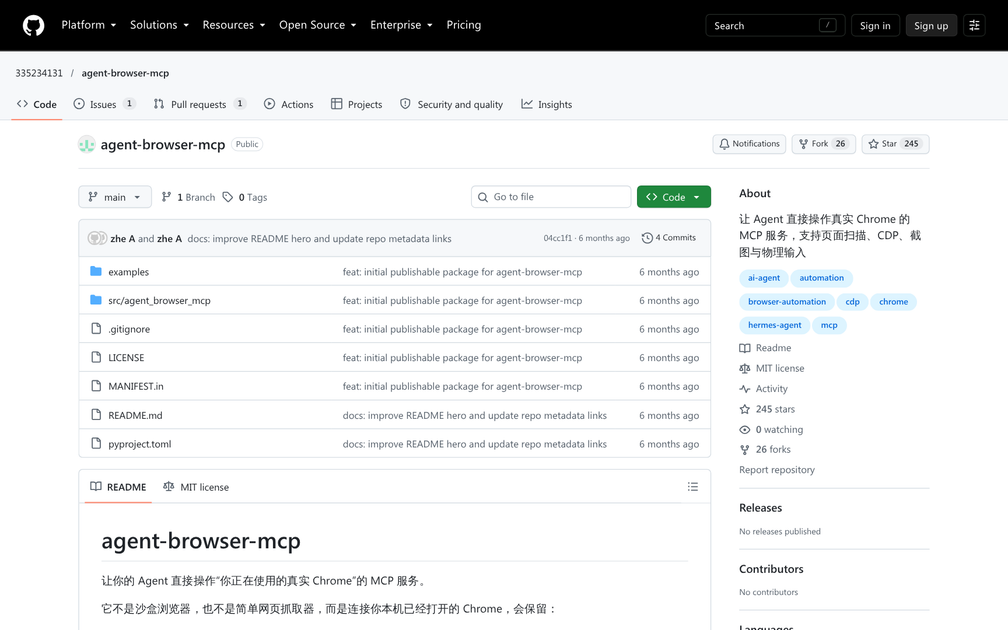
Task: Click the mcp topic tag
Action: [829, 325]
